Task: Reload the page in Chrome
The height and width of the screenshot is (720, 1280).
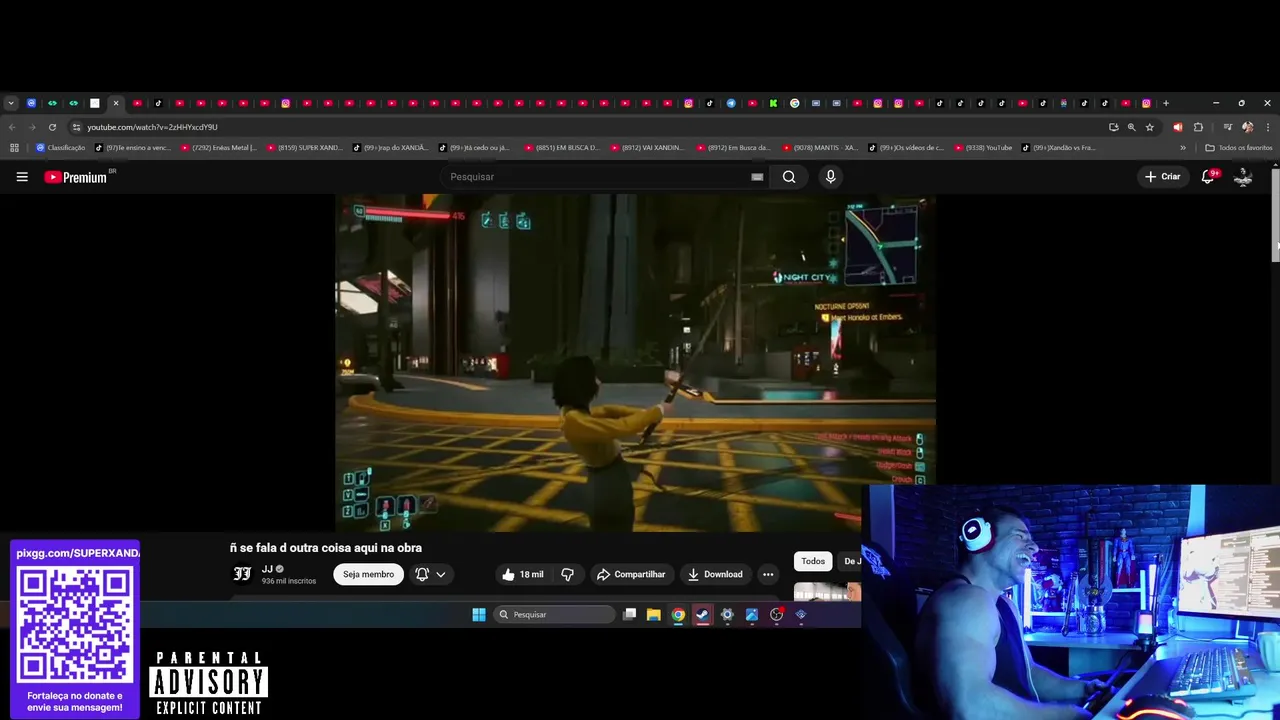Action: coord(52,127)
